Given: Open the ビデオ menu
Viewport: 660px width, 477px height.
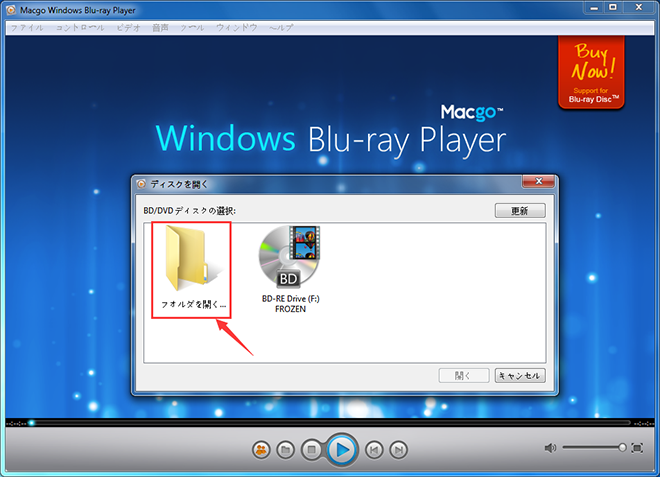Looking at the screenshot, I should (x=129, y=27).
